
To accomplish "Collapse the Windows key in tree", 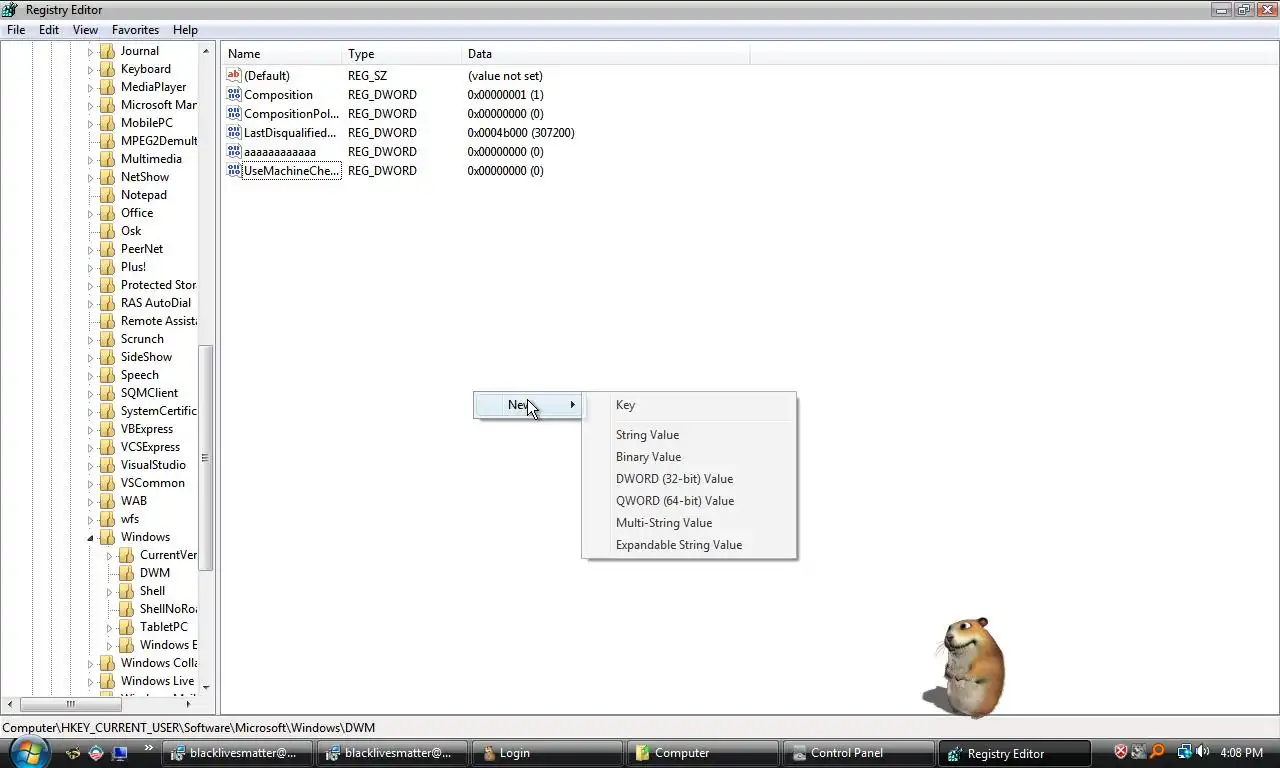I will click(90, 538).
